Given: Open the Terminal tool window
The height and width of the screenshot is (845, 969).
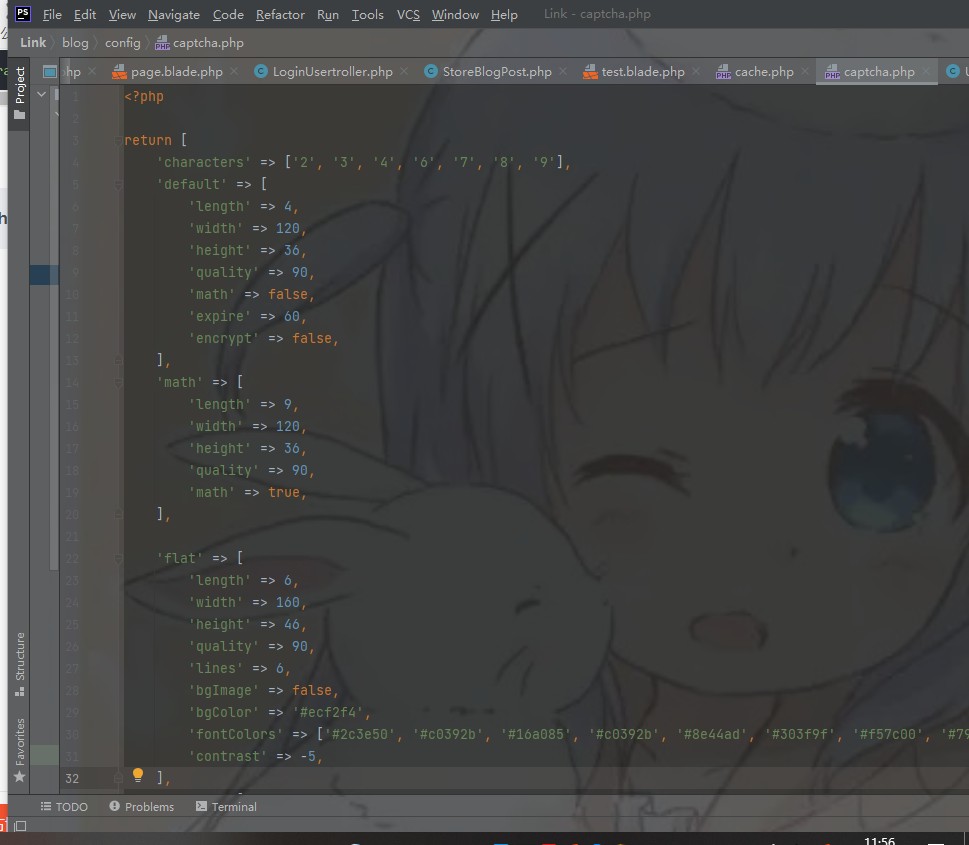Looking at the screenshot, I should pos(226,807).
